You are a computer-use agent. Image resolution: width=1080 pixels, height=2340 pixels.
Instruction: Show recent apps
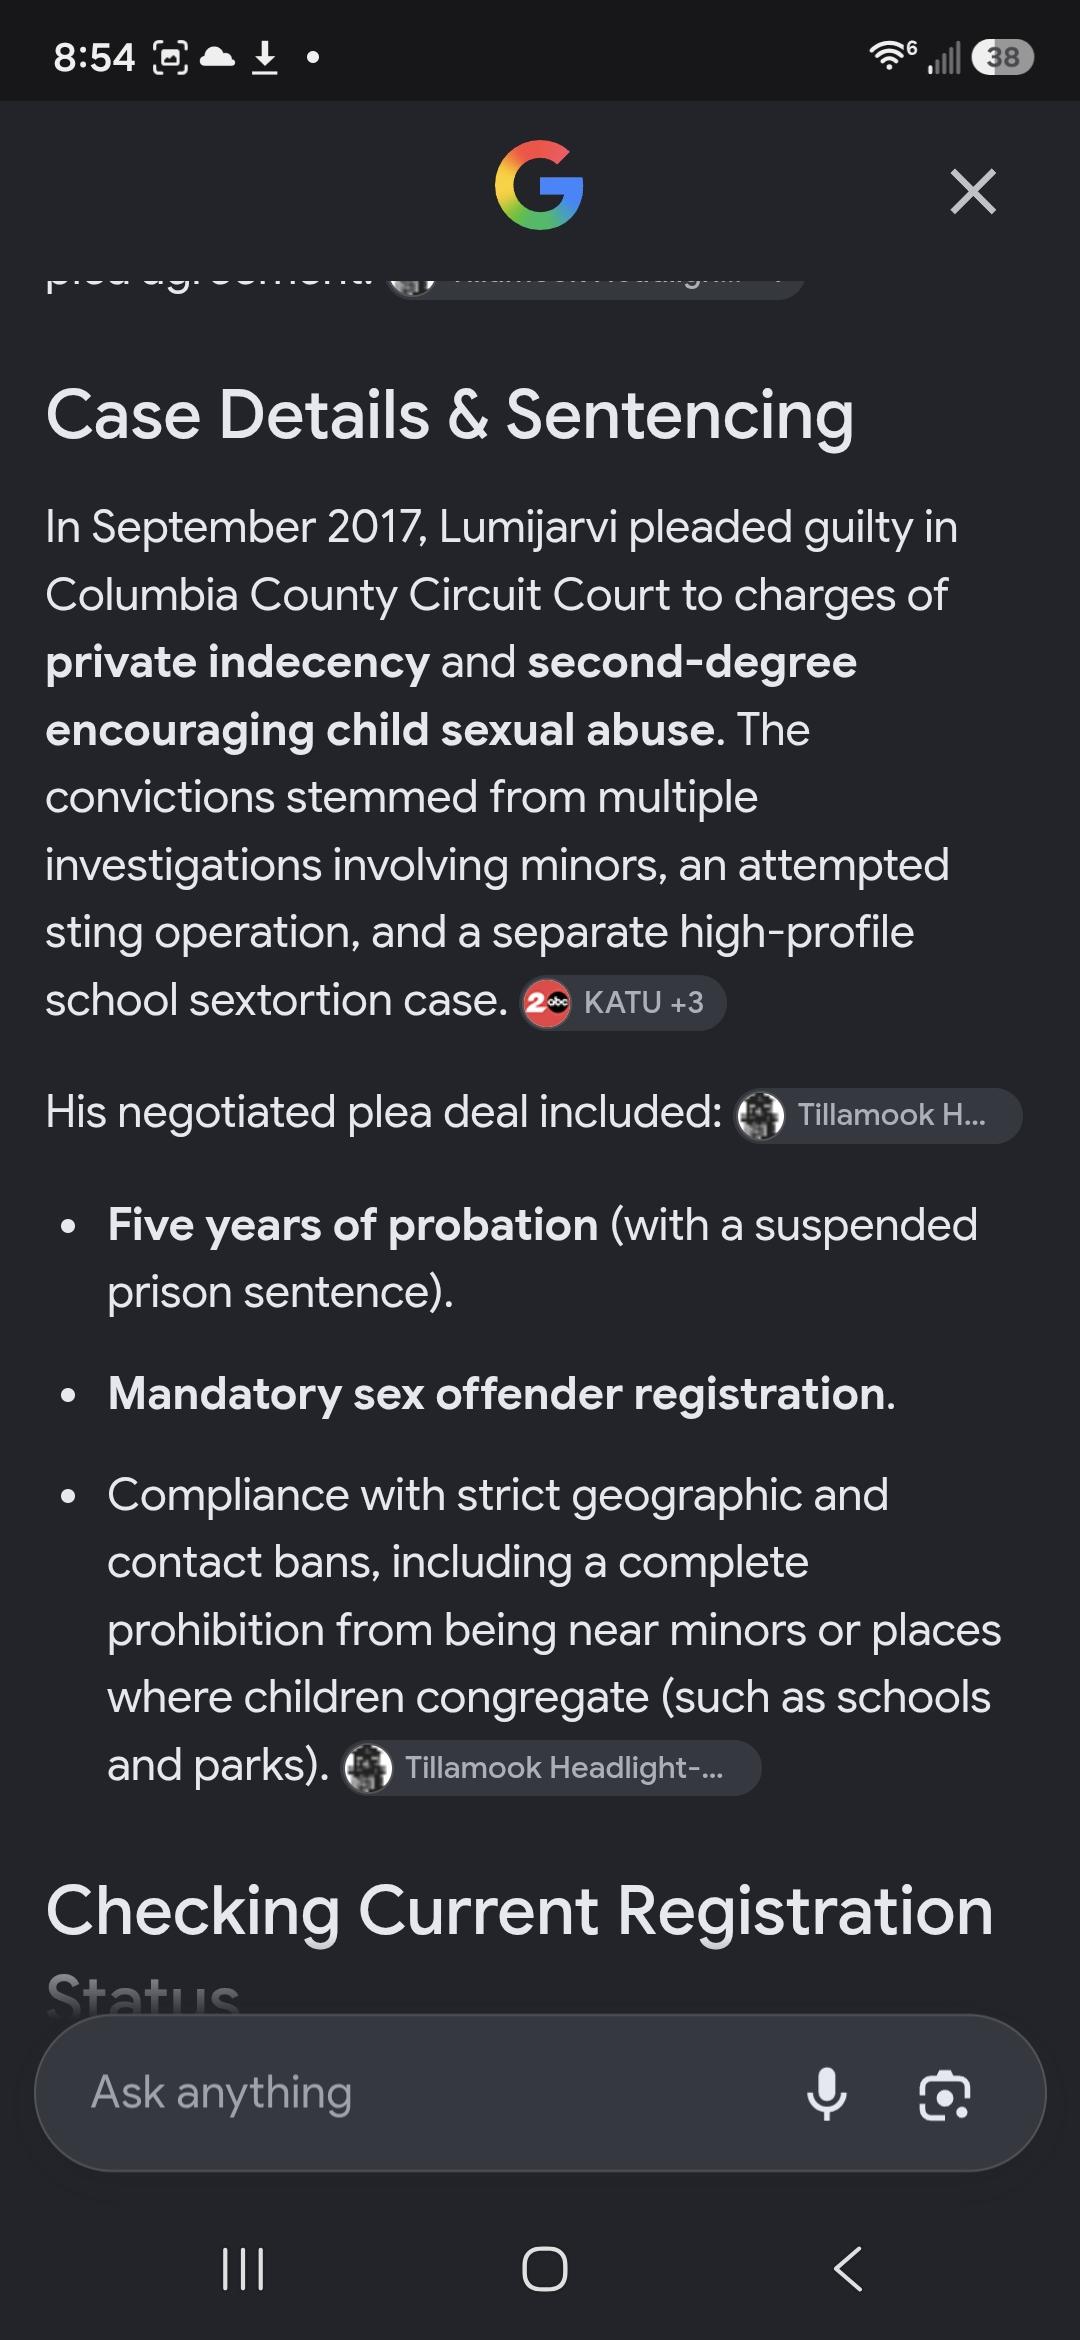242,2268
